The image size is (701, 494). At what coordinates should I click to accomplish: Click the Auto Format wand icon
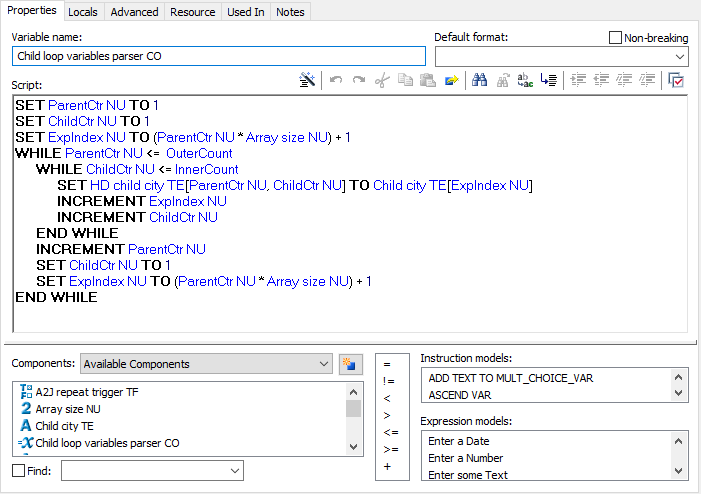click(x=307, y=80)
